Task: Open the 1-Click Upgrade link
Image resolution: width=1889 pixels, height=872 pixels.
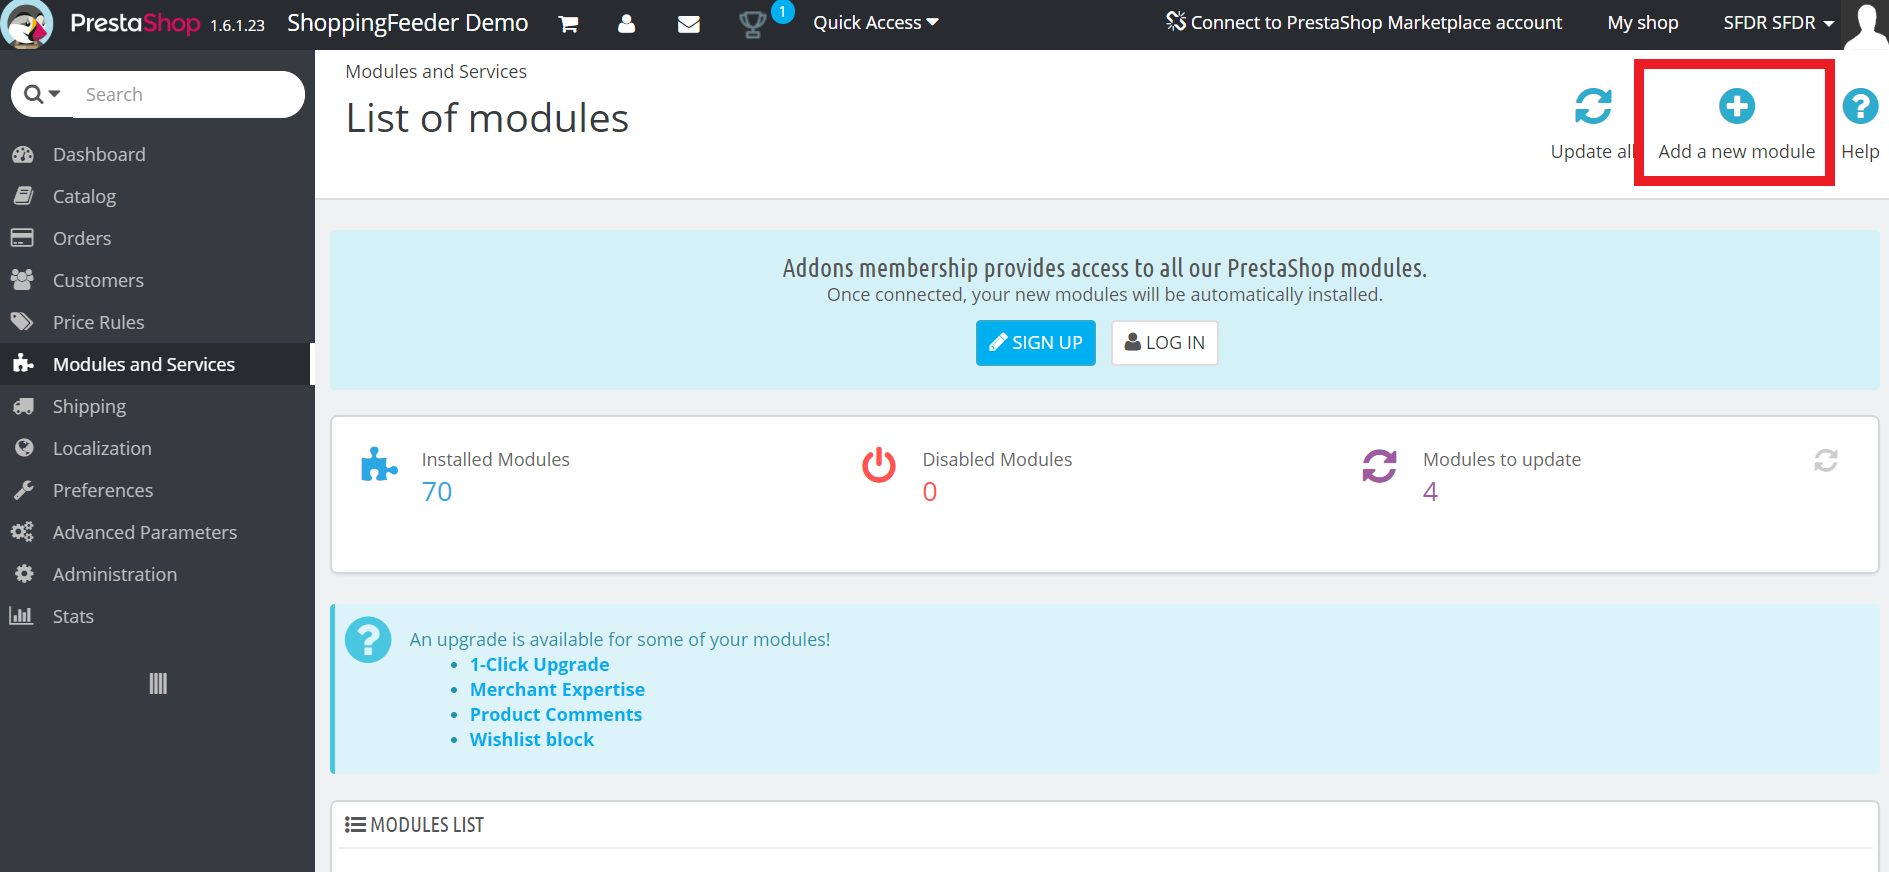Action: (540, 664)
